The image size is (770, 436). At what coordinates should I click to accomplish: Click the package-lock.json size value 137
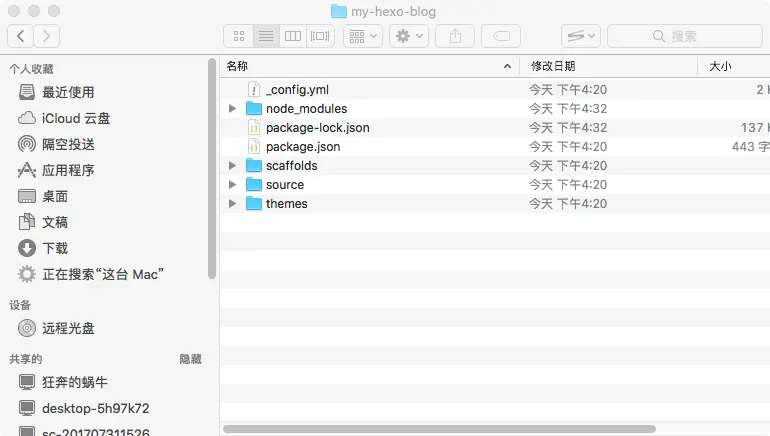click(x=752, y=128)
